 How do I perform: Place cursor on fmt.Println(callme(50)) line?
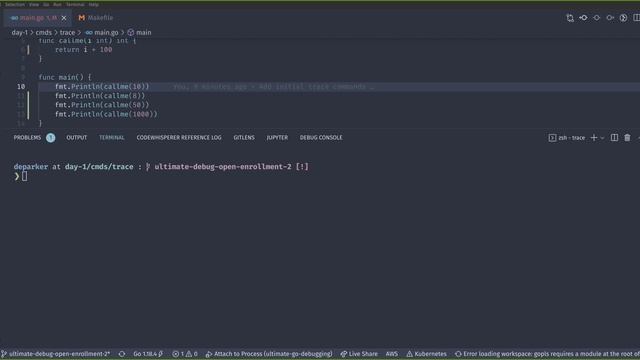(102, 105)
